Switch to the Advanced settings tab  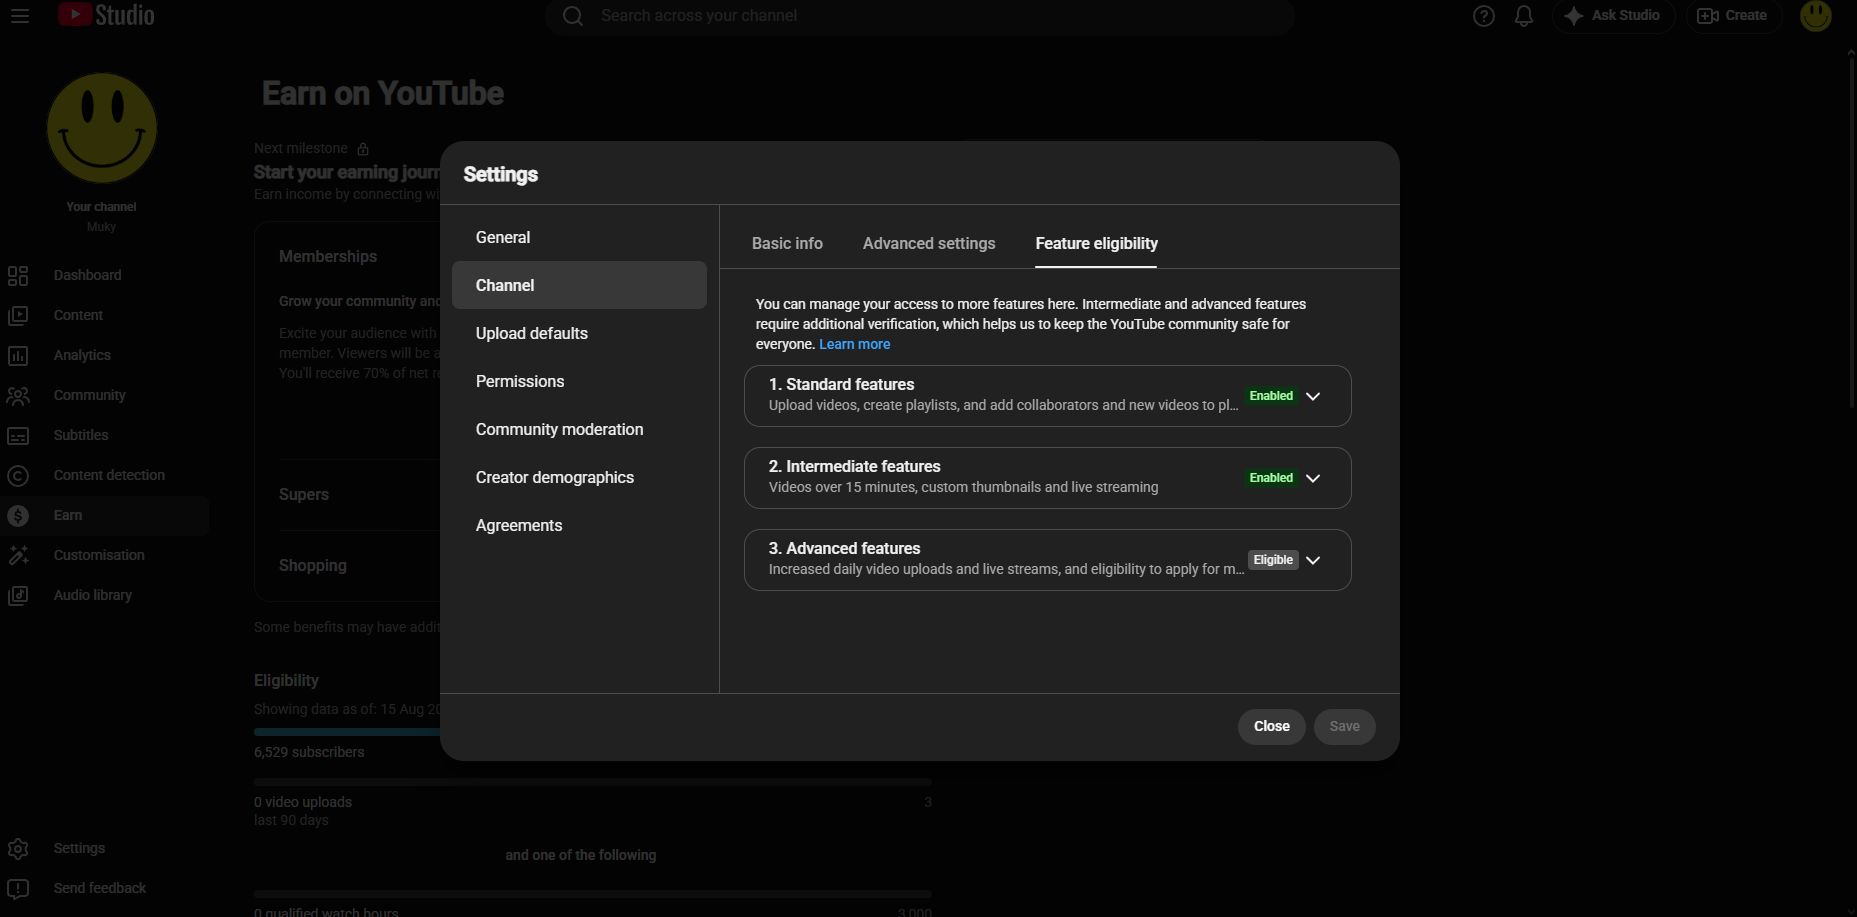pos(929,243)
